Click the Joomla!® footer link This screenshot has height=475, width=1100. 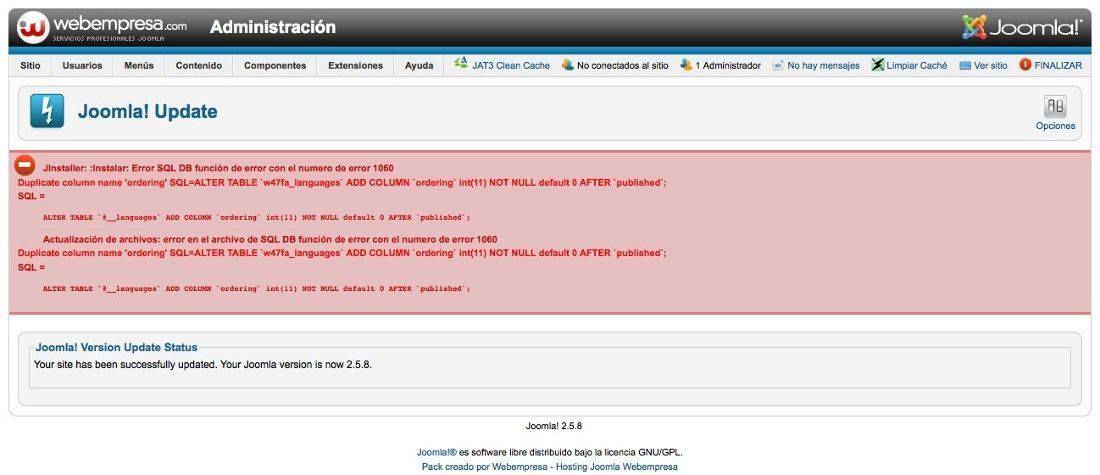pyautogui.click(x=436, y=453)
